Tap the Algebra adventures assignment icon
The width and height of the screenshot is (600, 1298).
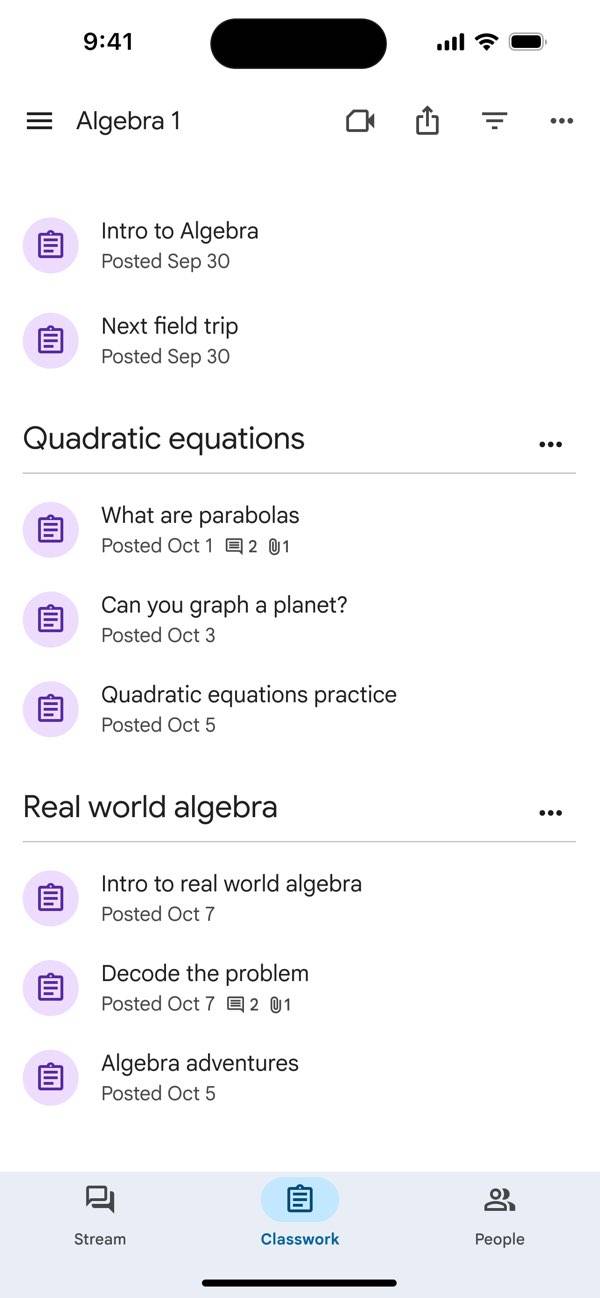coord(51,1077)
